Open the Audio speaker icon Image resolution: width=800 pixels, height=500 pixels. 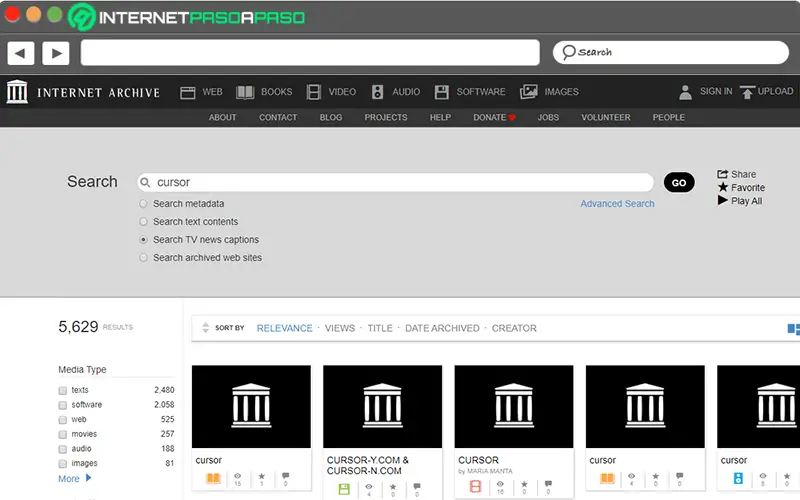377,92
